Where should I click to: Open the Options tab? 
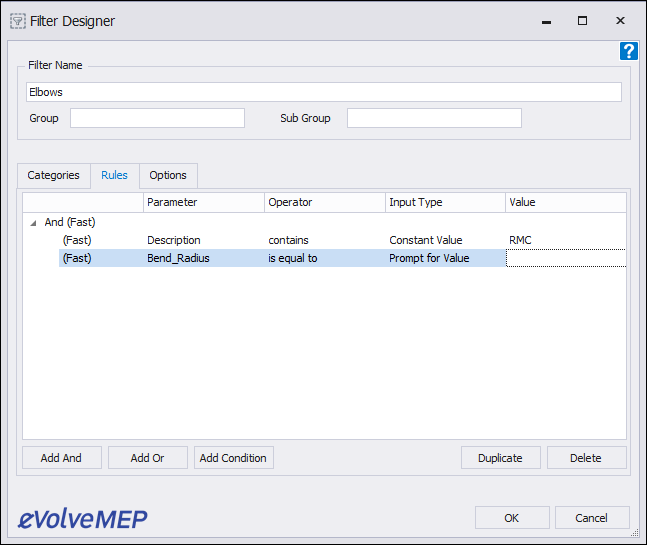[x=168, y=175]
